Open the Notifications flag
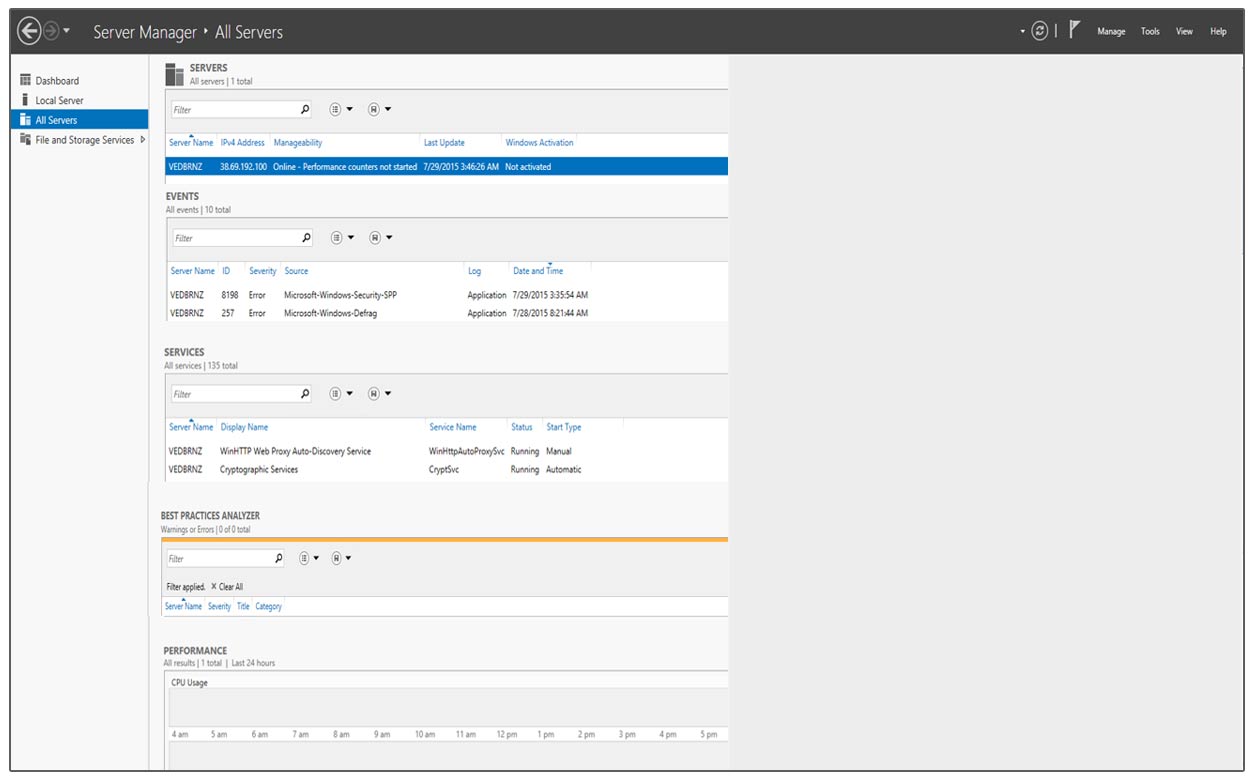The width and height of the screenshot is (1253, 777). click(x=1074, y=30)
